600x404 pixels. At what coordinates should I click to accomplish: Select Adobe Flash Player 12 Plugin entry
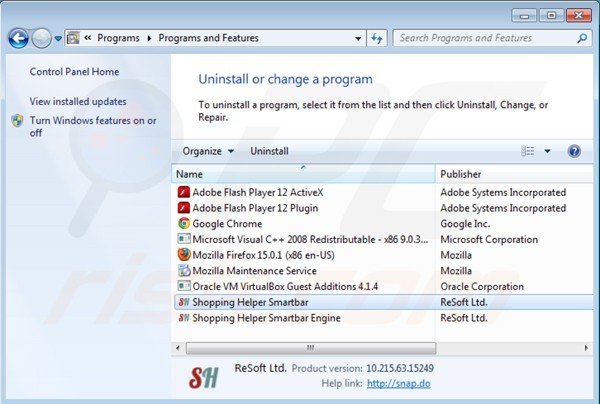click(x=255, y=208)
